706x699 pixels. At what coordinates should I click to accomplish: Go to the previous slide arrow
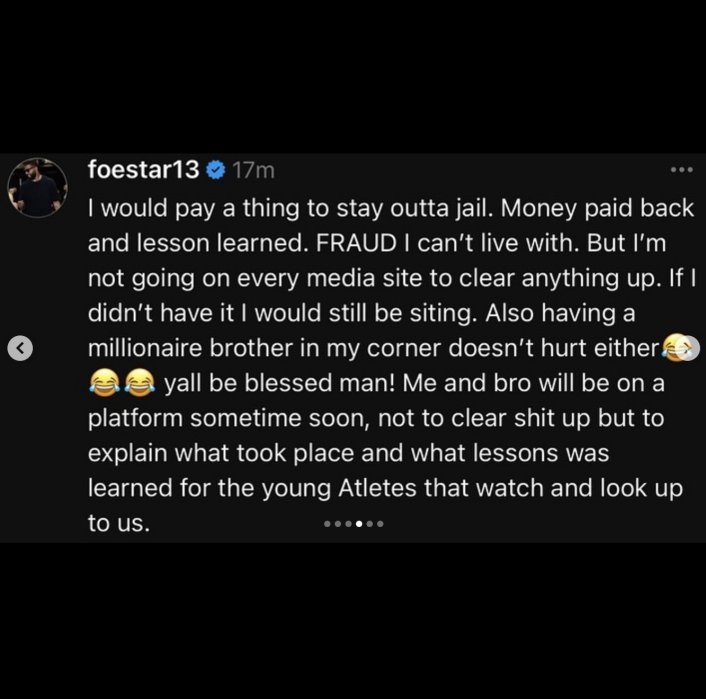[20, 348]
